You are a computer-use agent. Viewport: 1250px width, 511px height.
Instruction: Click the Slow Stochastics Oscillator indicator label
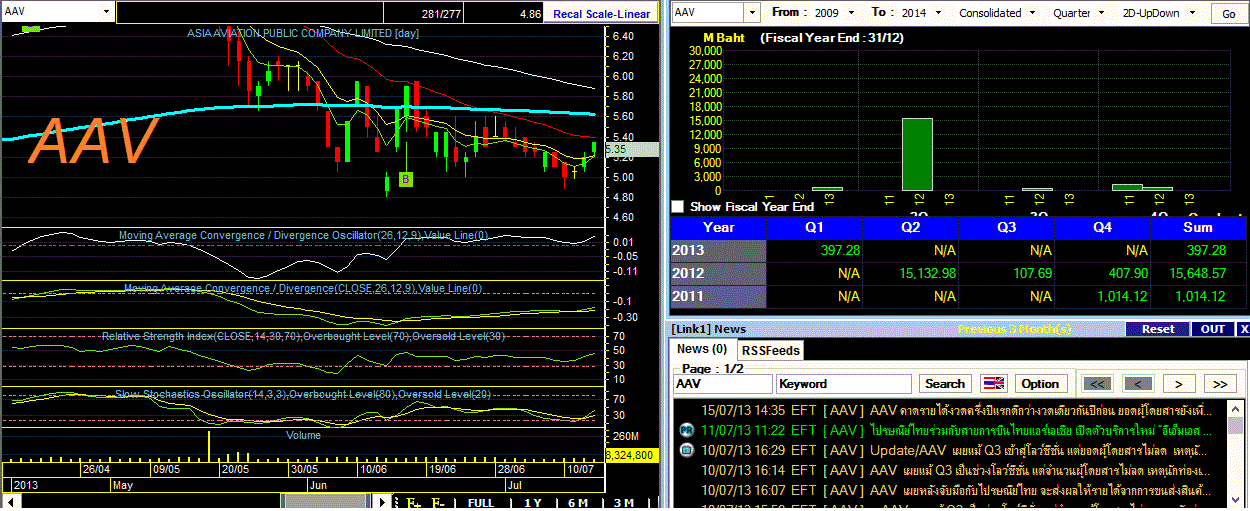pyautogui.click(x=303, y=395)
